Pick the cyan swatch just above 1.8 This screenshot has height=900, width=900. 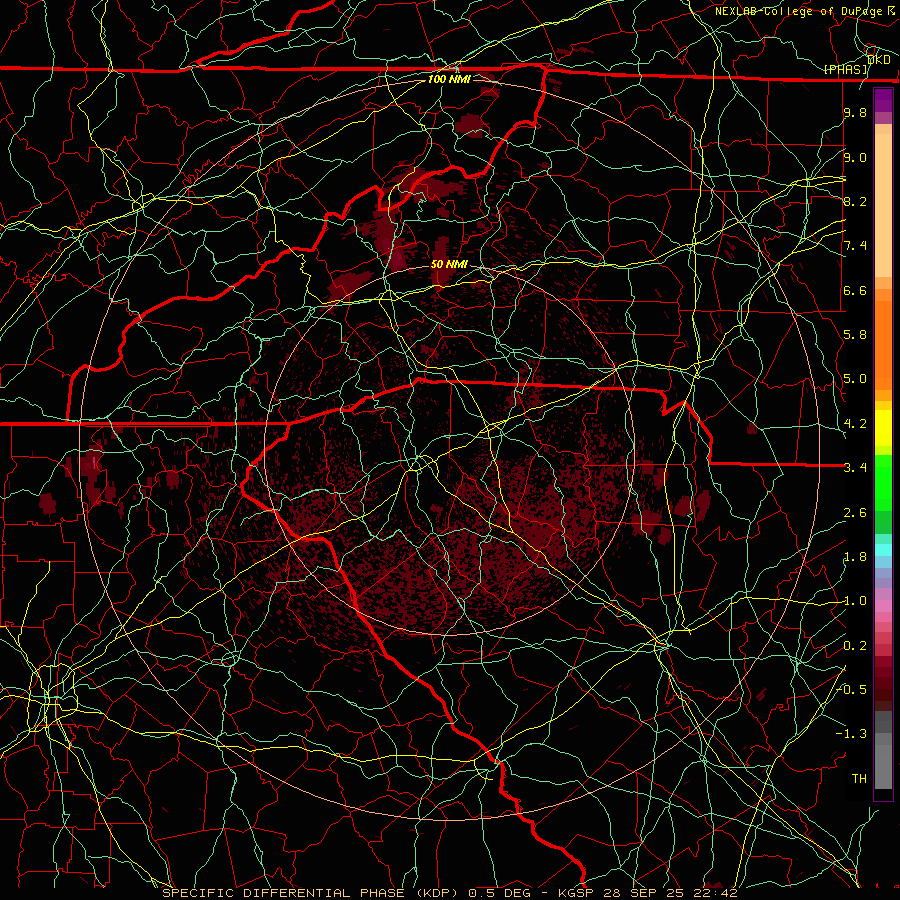pyautogui.click(x=883, y=550)
